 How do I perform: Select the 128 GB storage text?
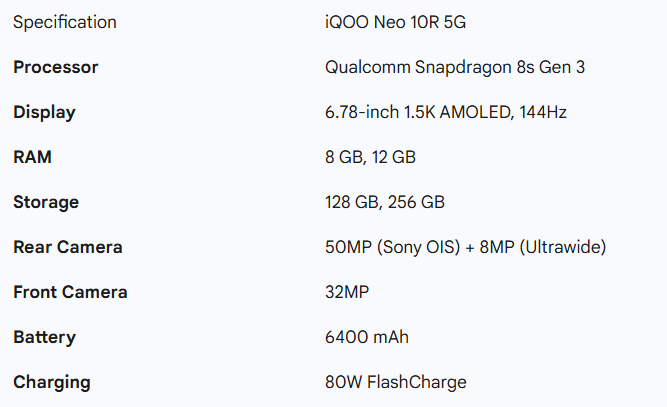point(350,202)
